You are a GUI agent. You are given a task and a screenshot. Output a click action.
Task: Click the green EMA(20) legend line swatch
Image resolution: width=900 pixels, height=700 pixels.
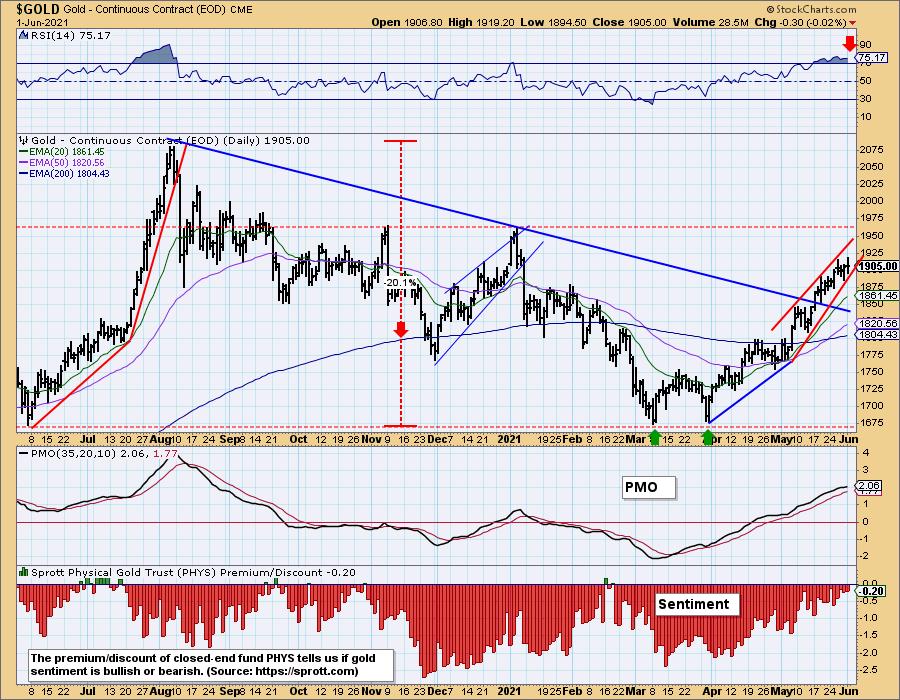tap(24, 151)
